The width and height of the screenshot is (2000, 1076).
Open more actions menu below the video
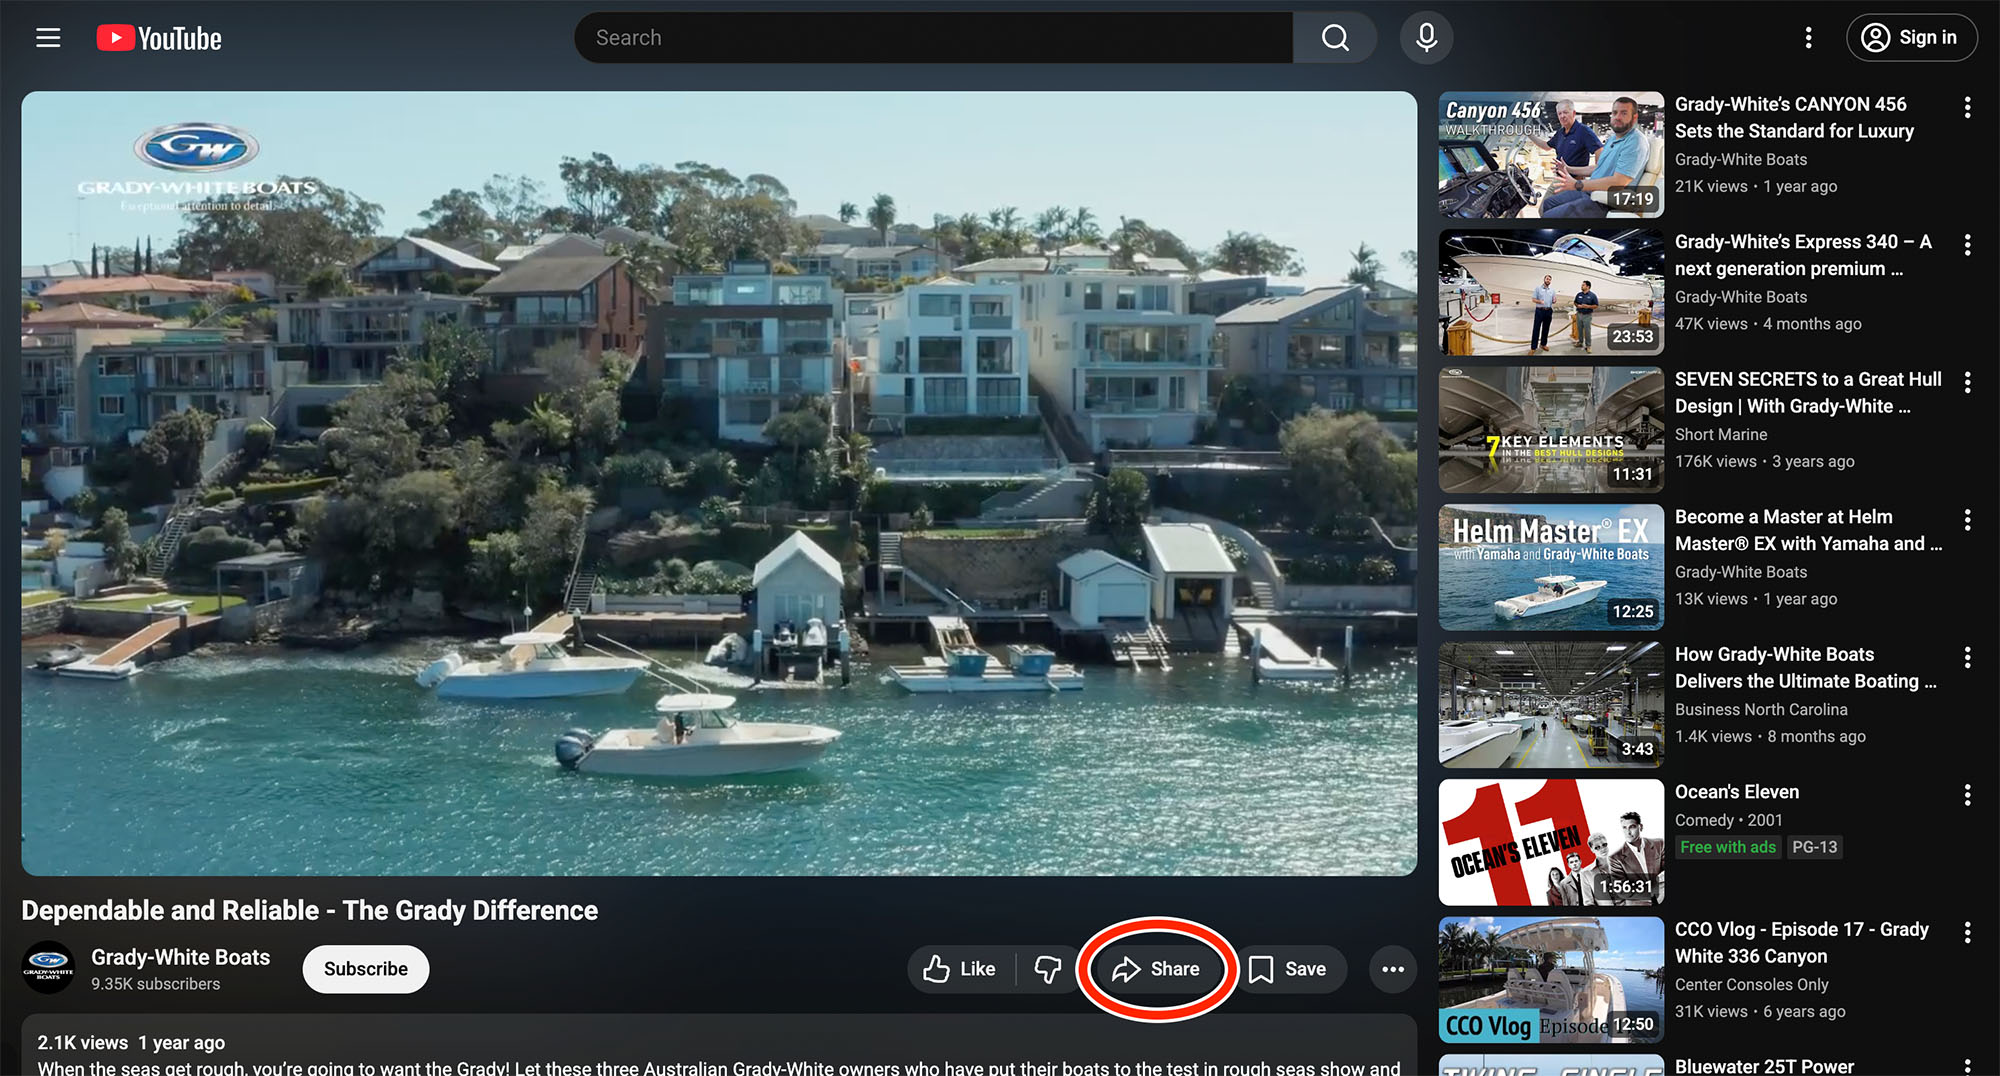coord(1393,969)
